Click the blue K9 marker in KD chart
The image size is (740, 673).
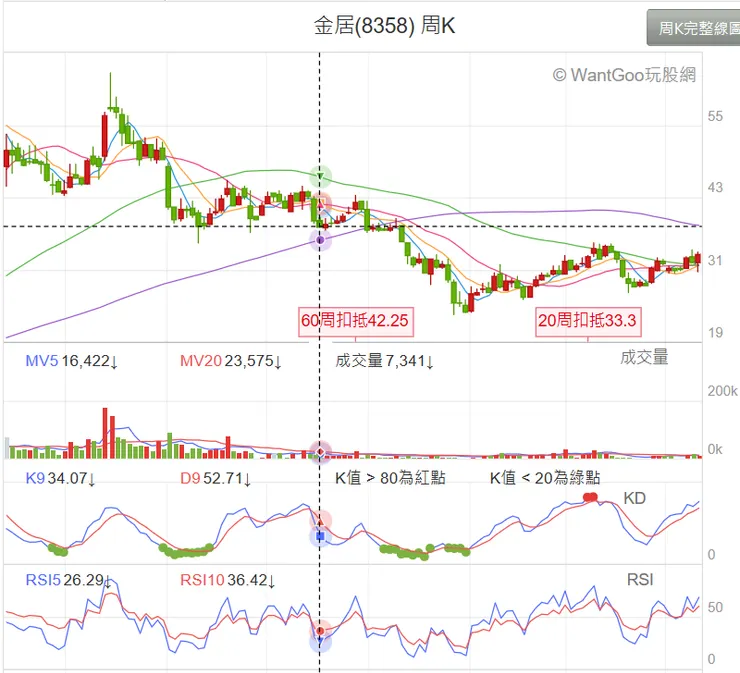click(x=321, y=537)
